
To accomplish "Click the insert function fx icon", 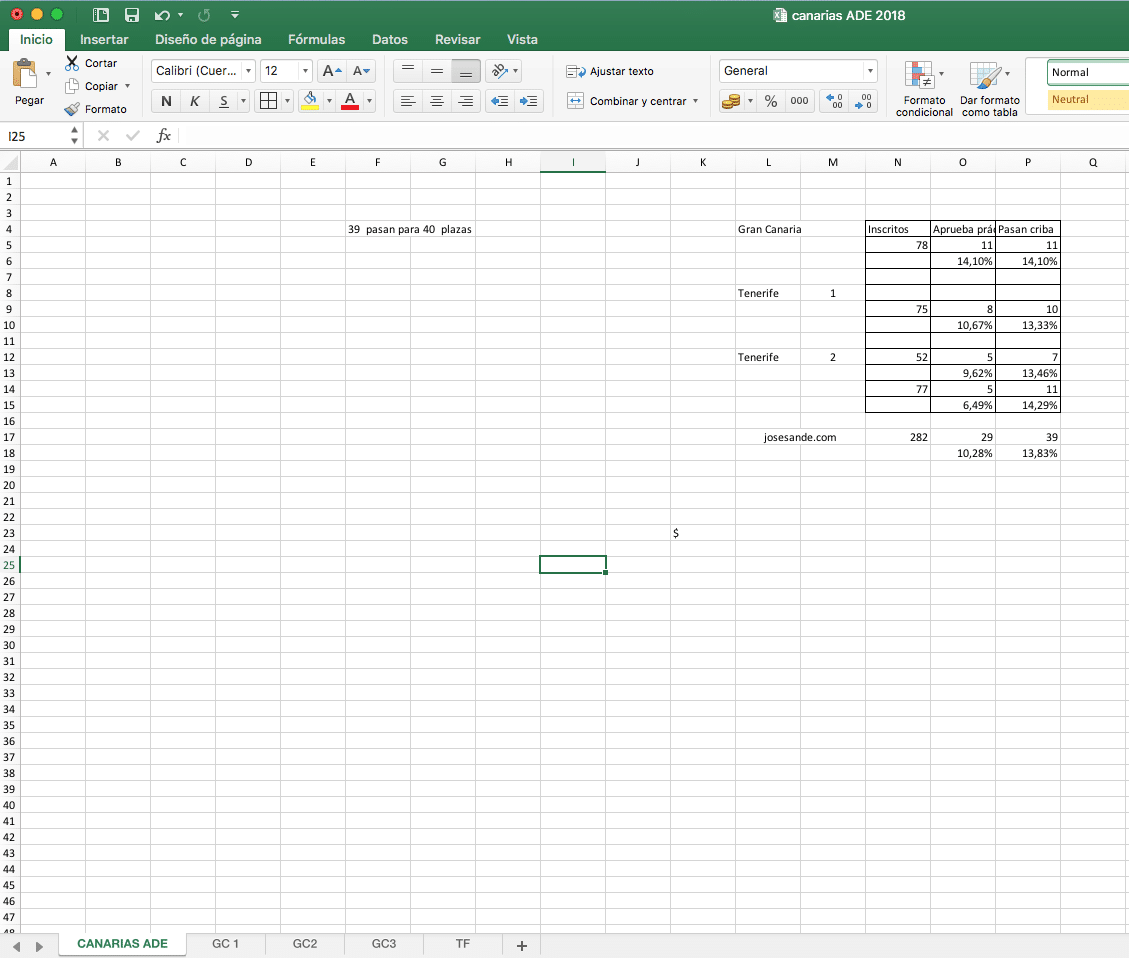I will pyautogui.click(x=163, y=135).
